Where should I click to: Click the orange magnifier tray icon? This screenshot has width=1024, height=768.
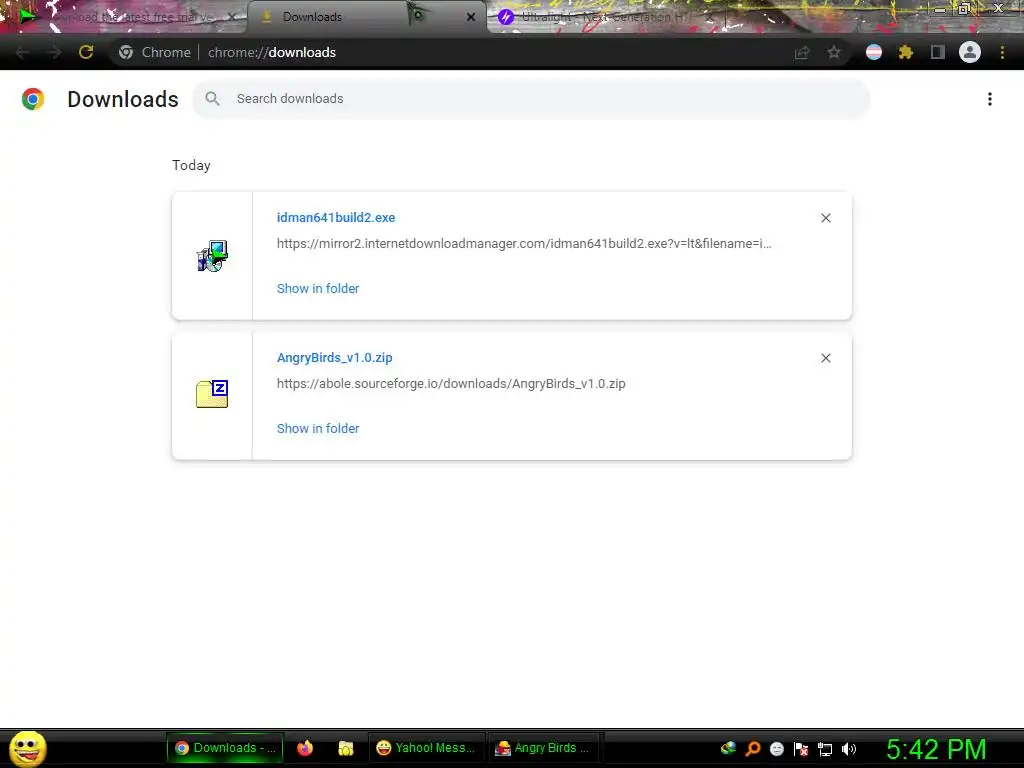tap(753, 749)
